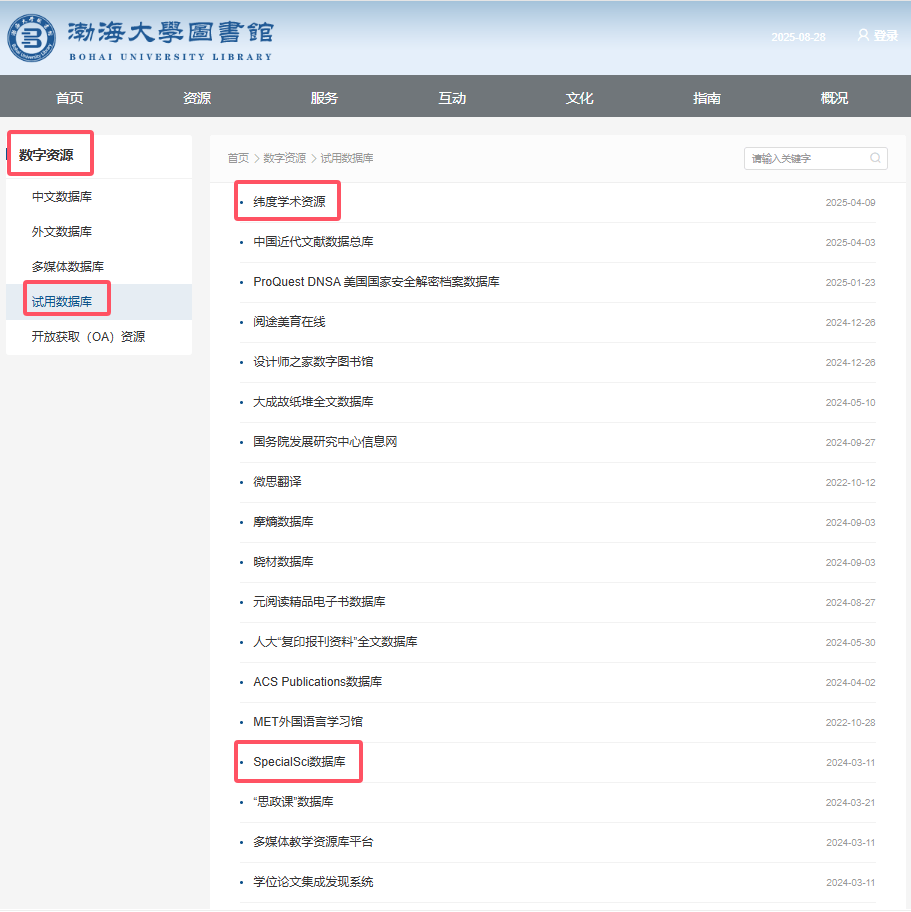Open the 资源 navigation menu
This screenshot has width=911, height=912.
197,98
